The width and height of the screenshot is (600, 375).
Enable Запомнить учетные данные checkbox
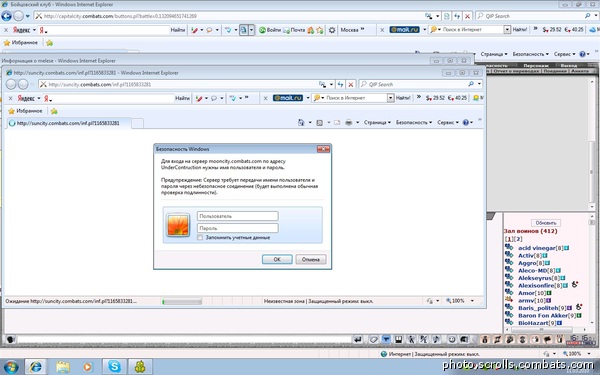pyautogui.click(x=200, y=238)
